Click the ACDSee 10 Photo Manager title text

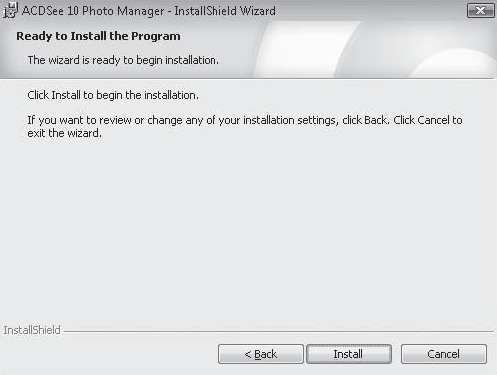coord(93,11)
